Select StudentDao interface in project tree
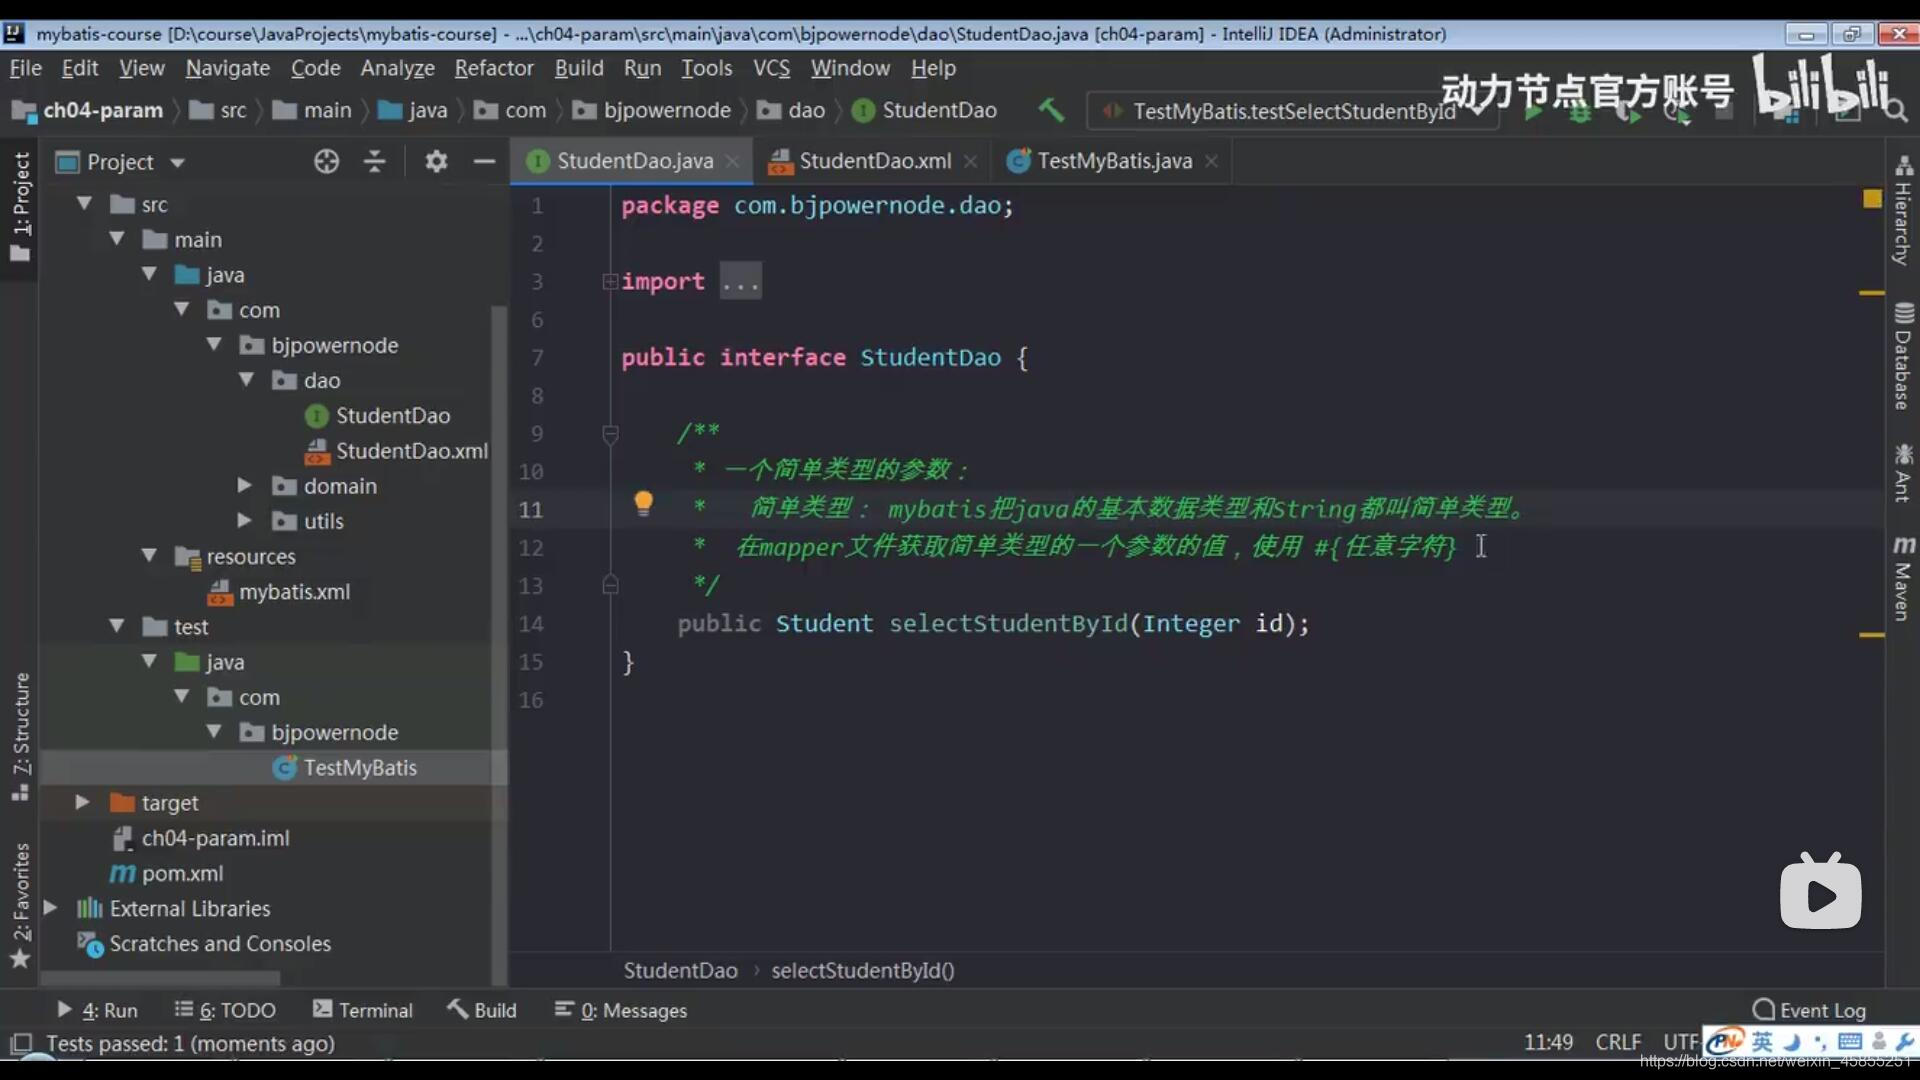 point(377,415)
